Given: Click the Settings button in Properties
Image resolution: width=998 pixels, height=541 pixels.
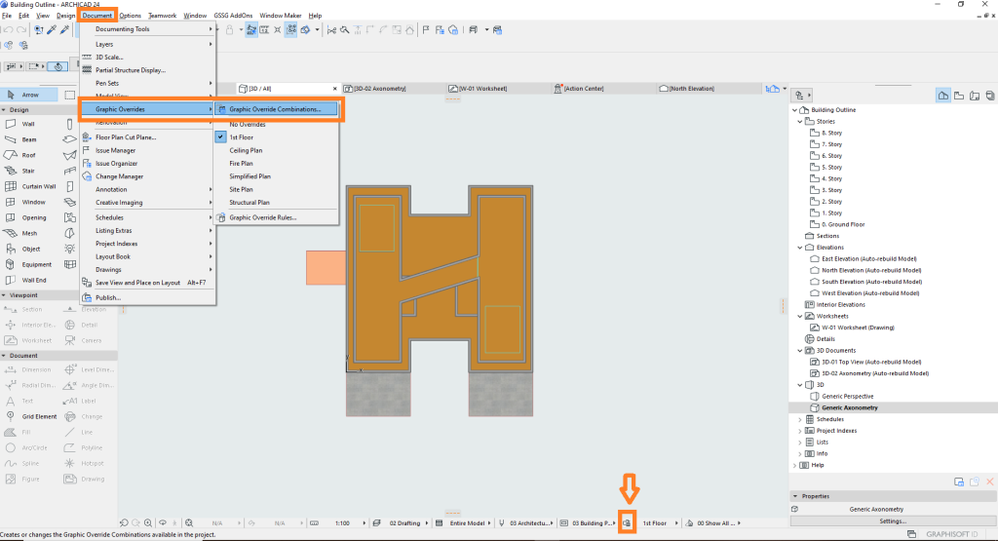Looking at the screenshot, I should coord(892,521).
